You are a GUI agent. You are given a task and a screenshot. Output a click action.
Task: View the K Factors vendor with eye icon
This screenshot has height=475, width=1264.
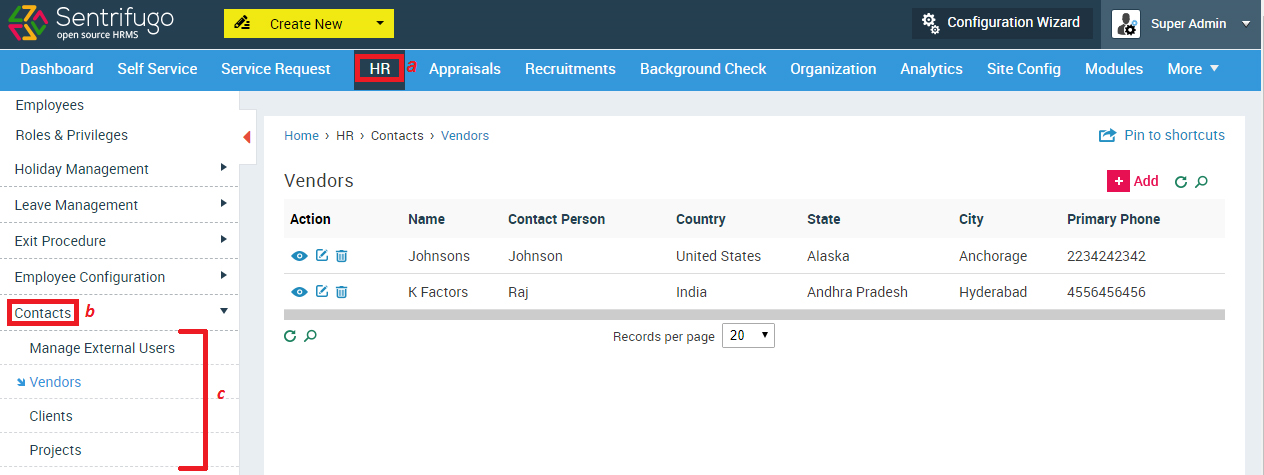click(x=299, y=292)
